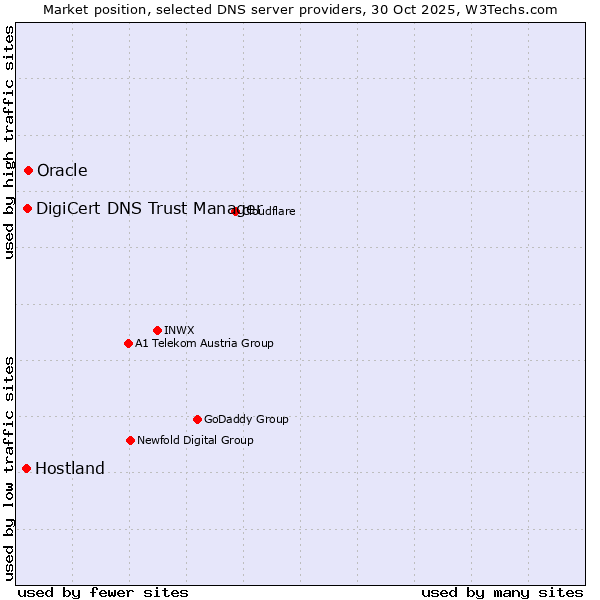
Task: Click the Hostland red diamond marker
Action: tap(26, 468)
